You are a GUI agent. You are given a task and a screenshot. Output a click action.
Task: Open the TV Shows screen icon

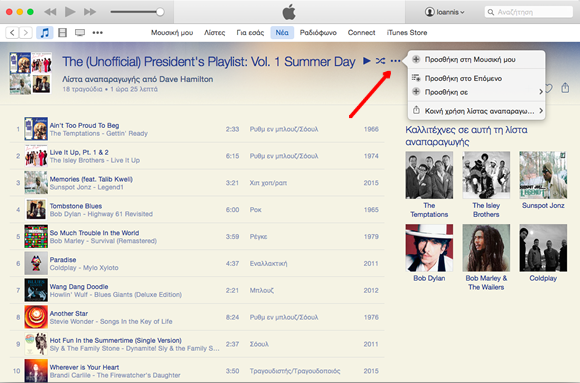click(x=80, y=33)
